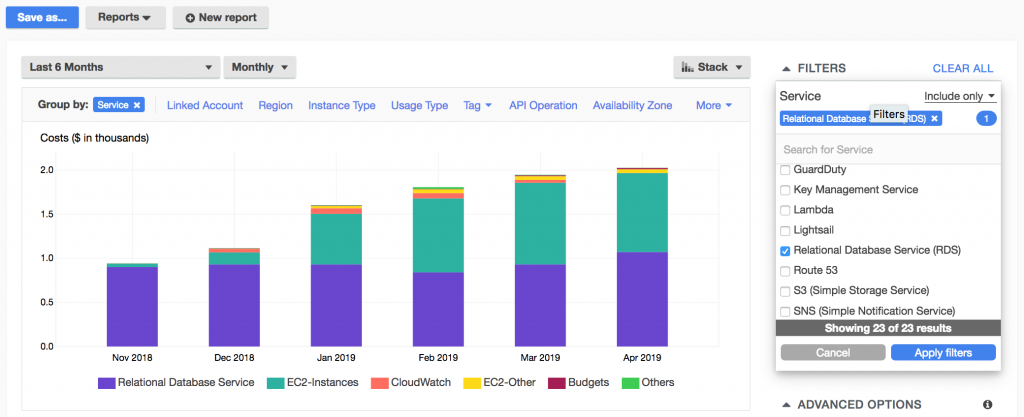Click the plus icon on New report
1024x417 pixels.
(190, 18)
